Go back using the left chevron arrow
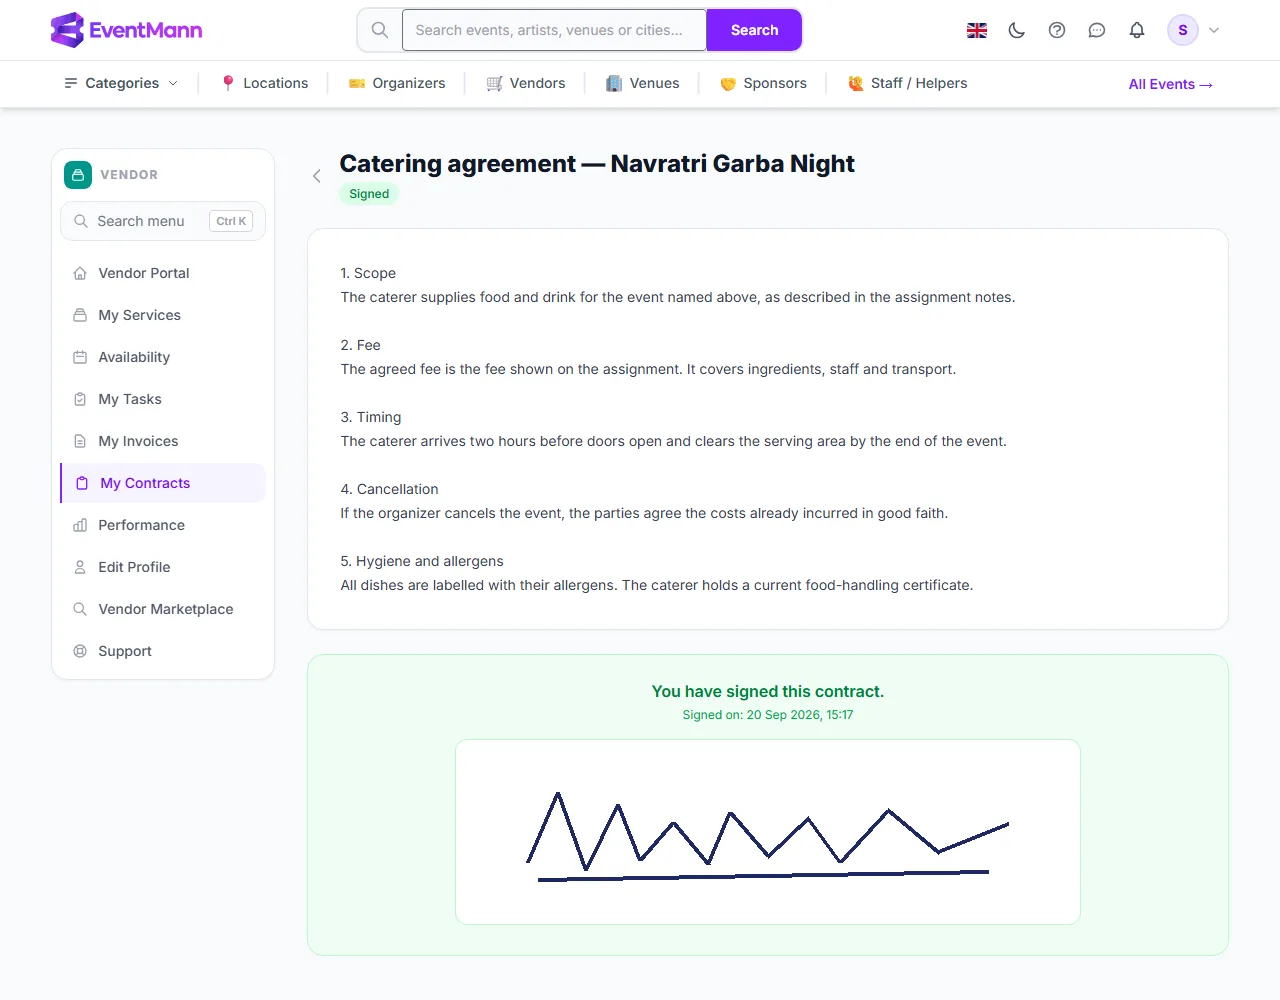1280x1000 pixels. [x=317, y=176]
